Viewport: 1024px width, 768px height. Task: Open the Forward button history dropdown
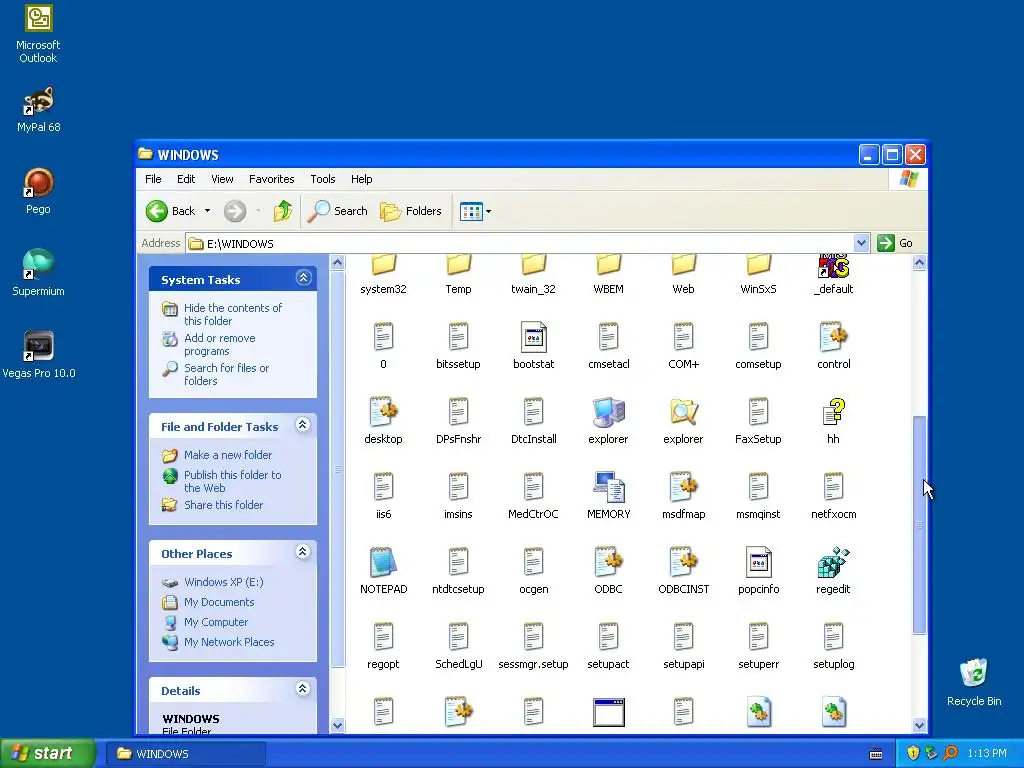(x=258, y=211)
